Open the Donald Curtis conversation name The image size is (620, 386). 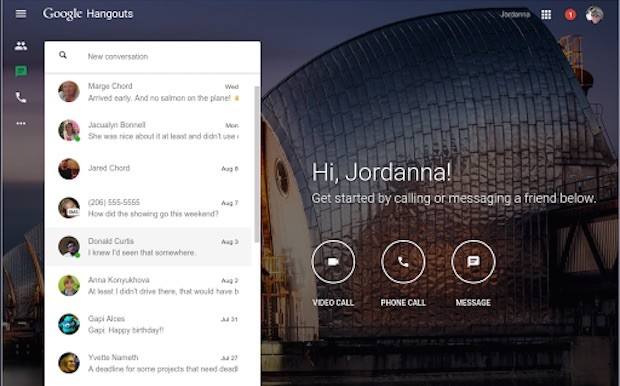(x=111, y=241)
